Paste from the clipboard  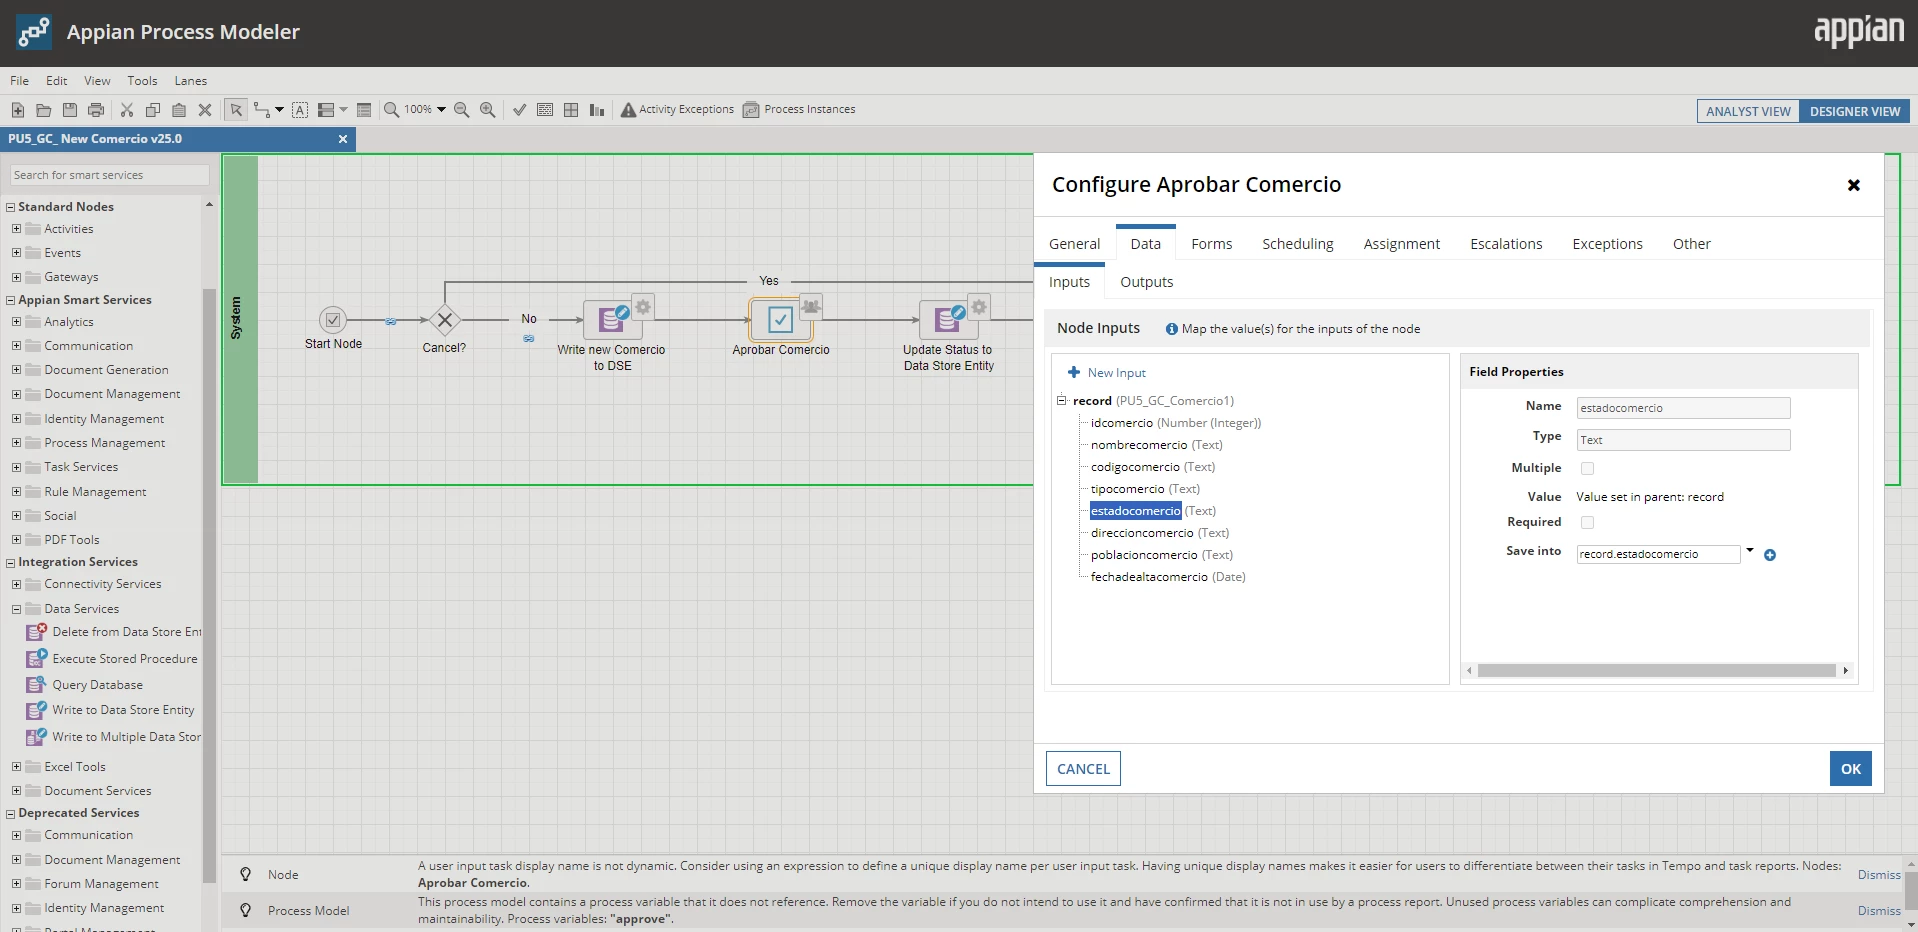(179, 110)
